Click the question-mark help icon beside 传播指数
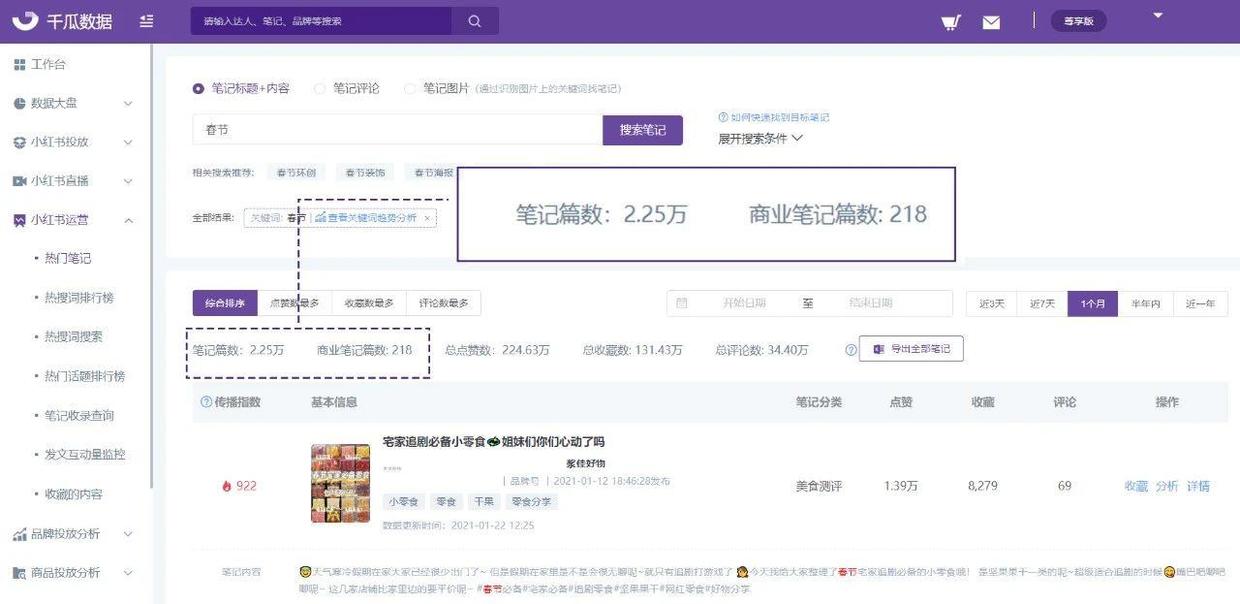This screenshot has height=604, width=1240. tap(208, 401)
